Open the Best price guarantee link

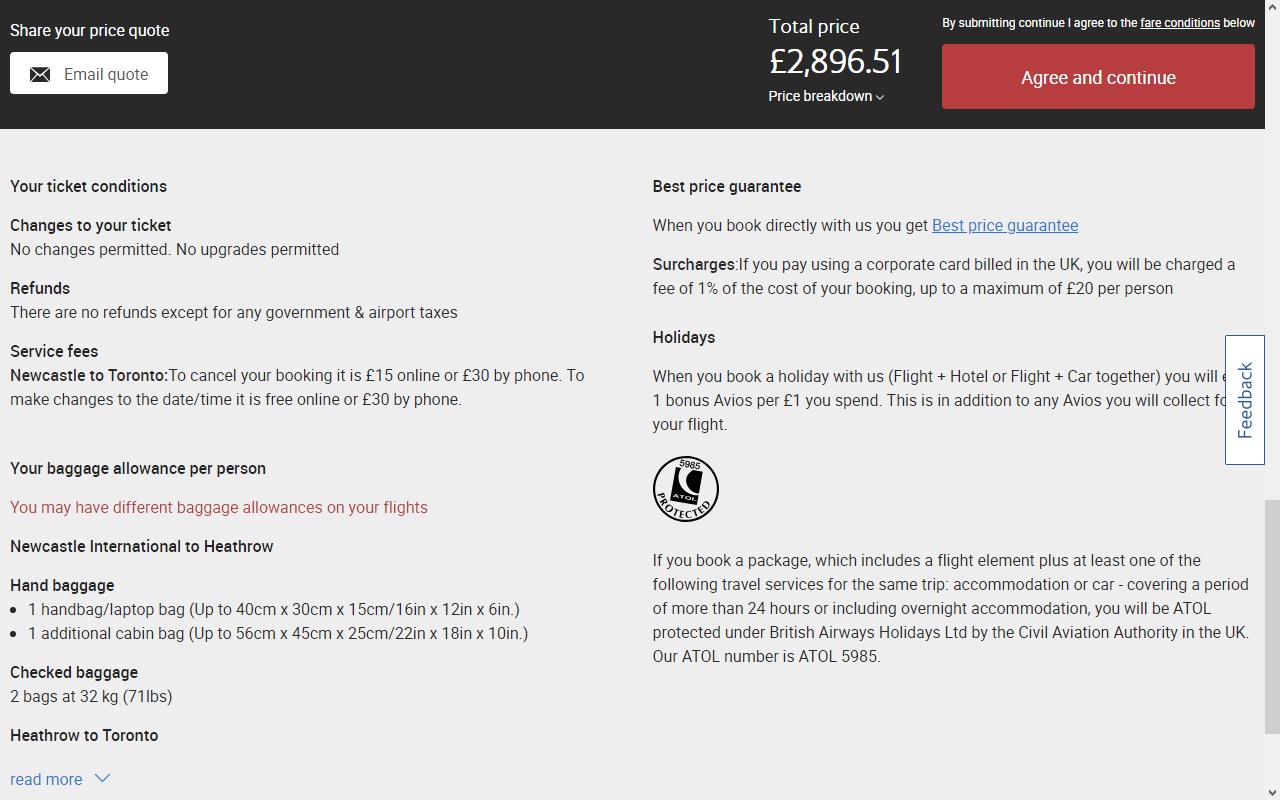pos(1005,226)
